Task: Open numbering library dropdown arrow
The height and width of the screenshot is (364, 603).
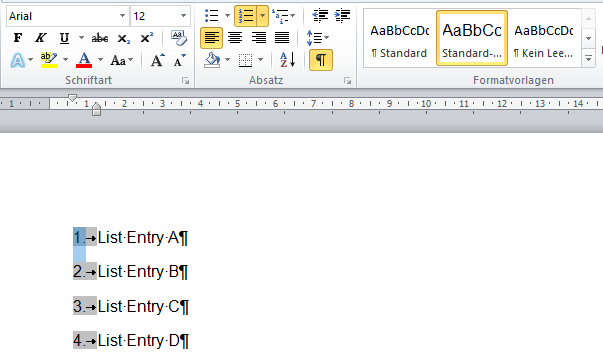Action: pyautogui.click(x=262, y=16)
